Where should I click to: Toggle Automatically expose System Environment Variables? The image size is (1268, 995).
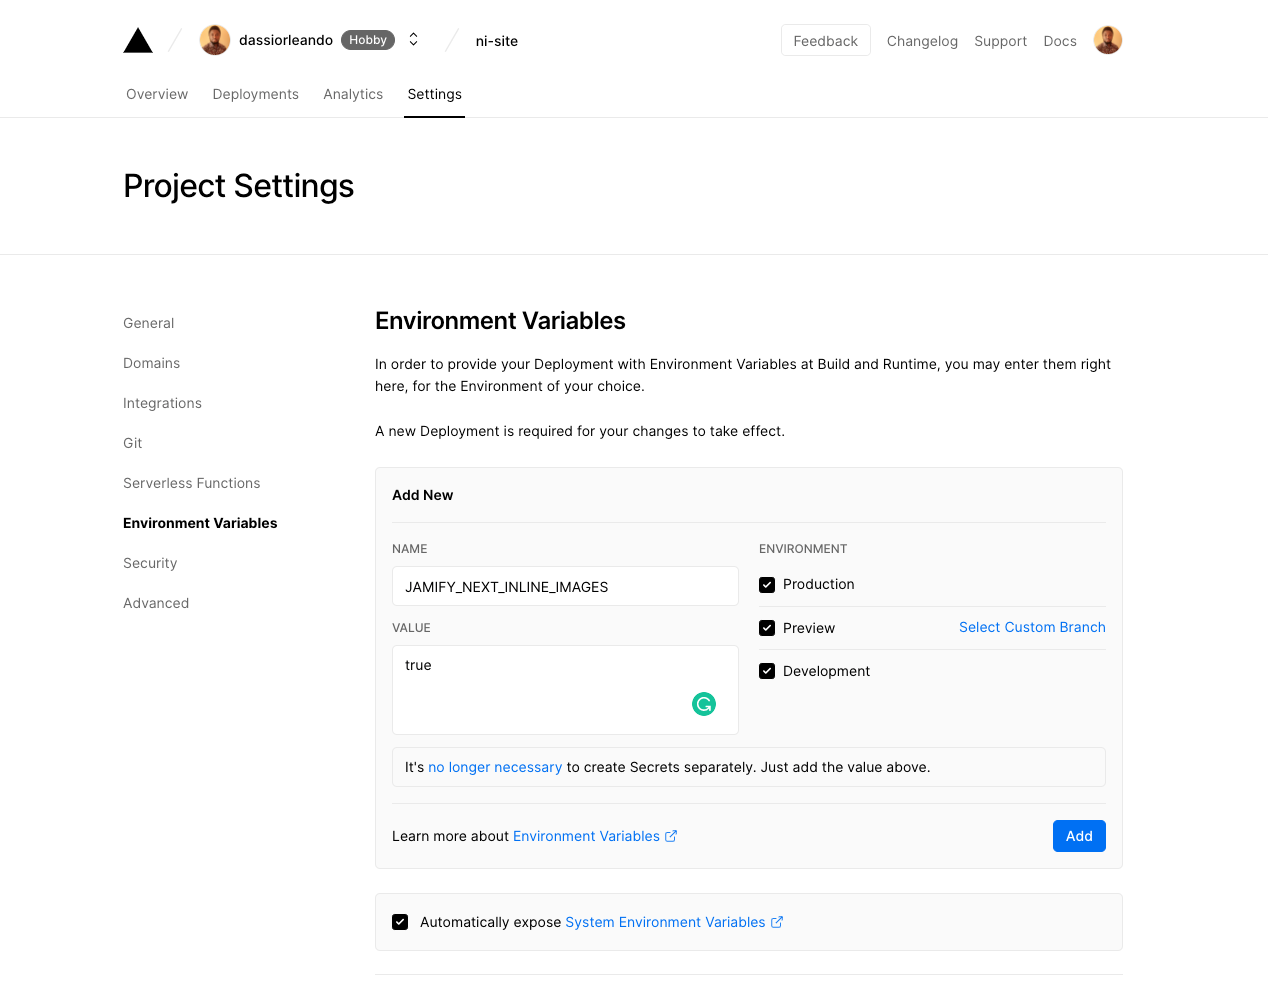point(400,922)
